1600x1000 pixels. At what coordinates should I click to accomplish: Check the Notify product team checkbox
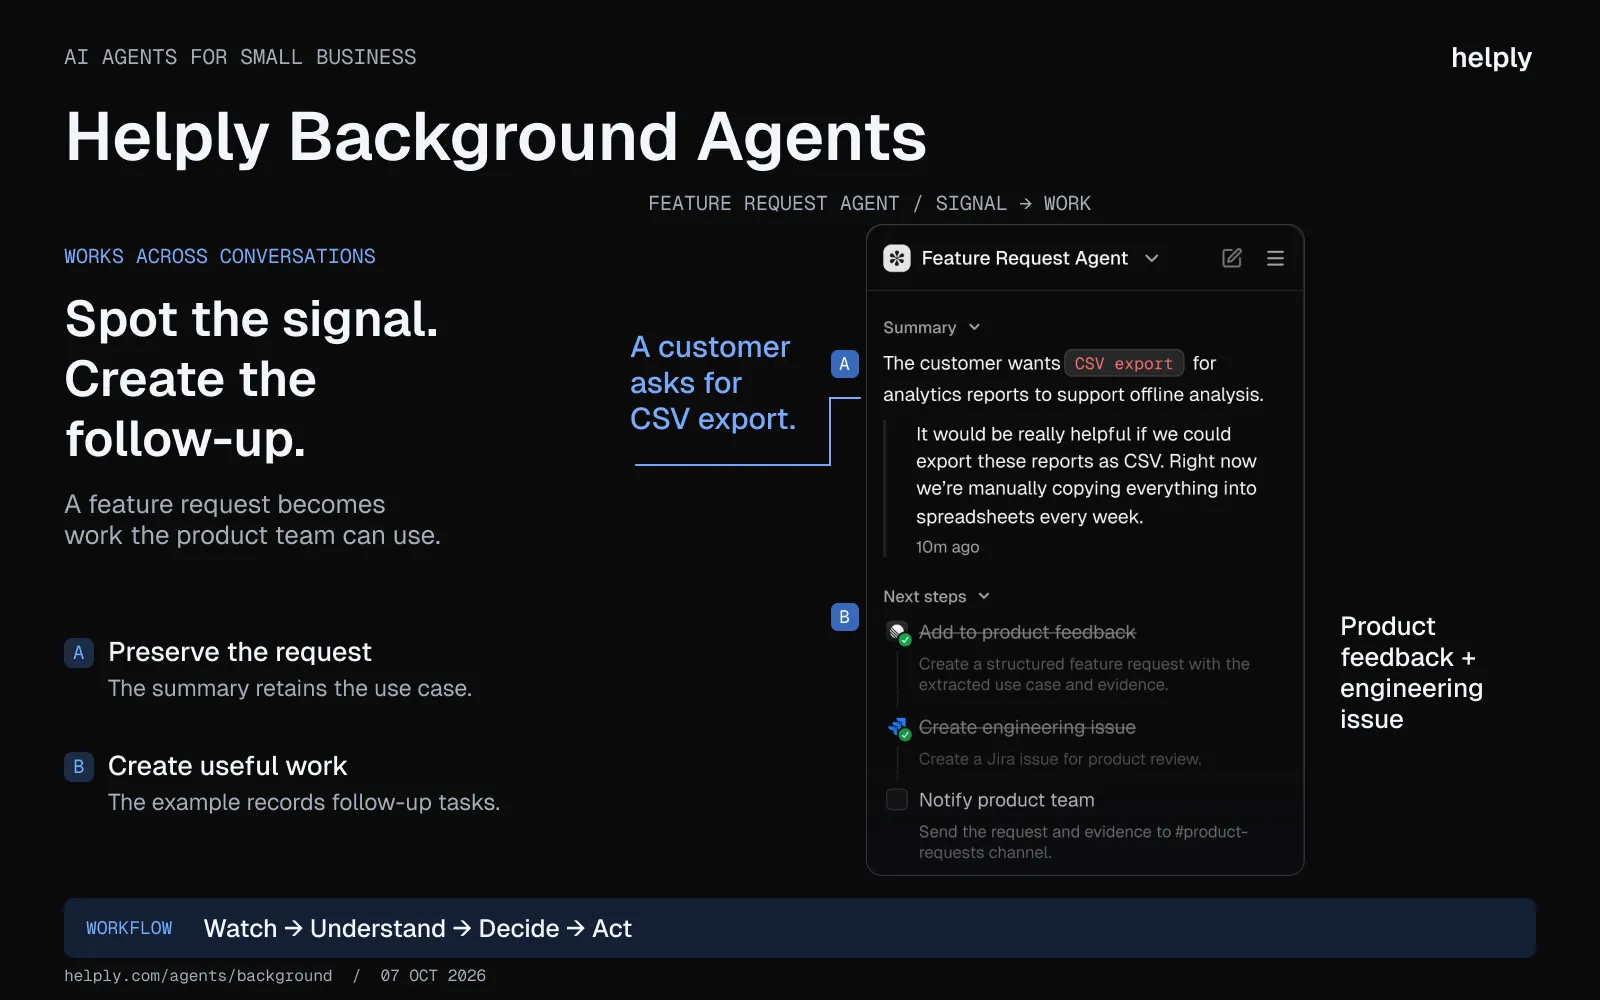(897, 800)
